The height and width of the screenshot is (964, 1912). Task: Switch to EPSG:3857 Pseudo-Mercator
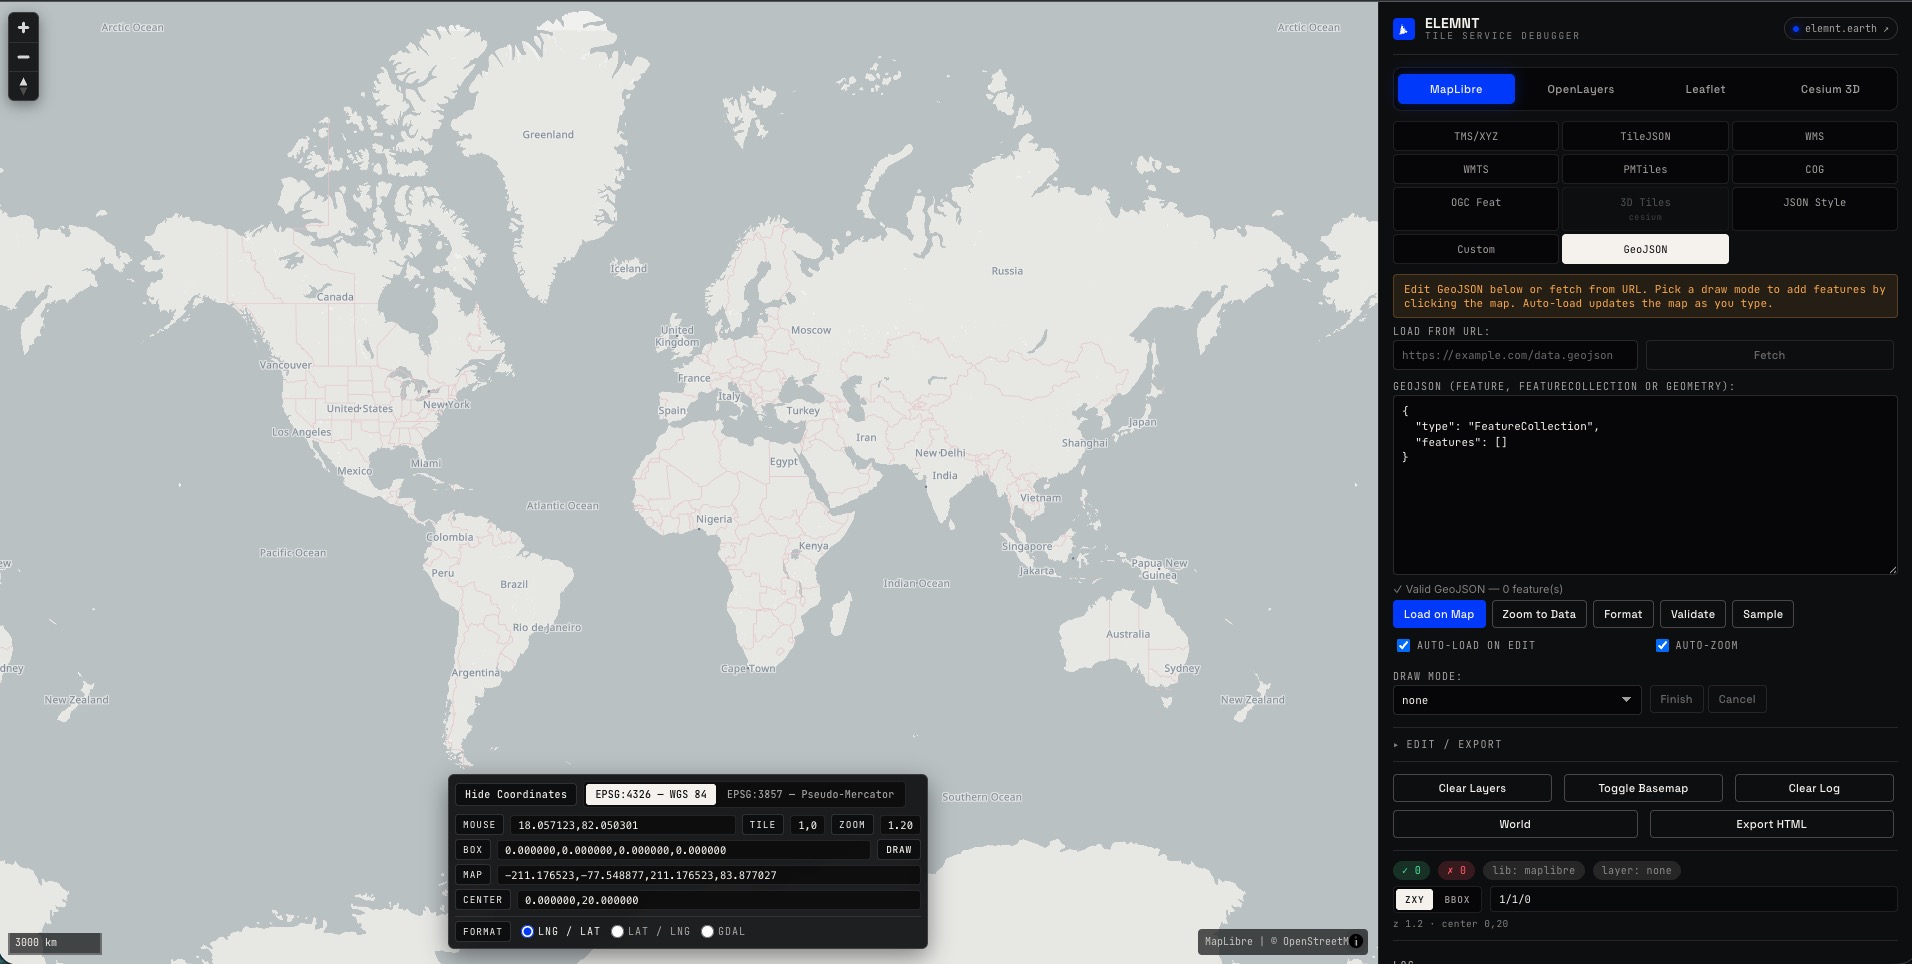coord(810,794)
